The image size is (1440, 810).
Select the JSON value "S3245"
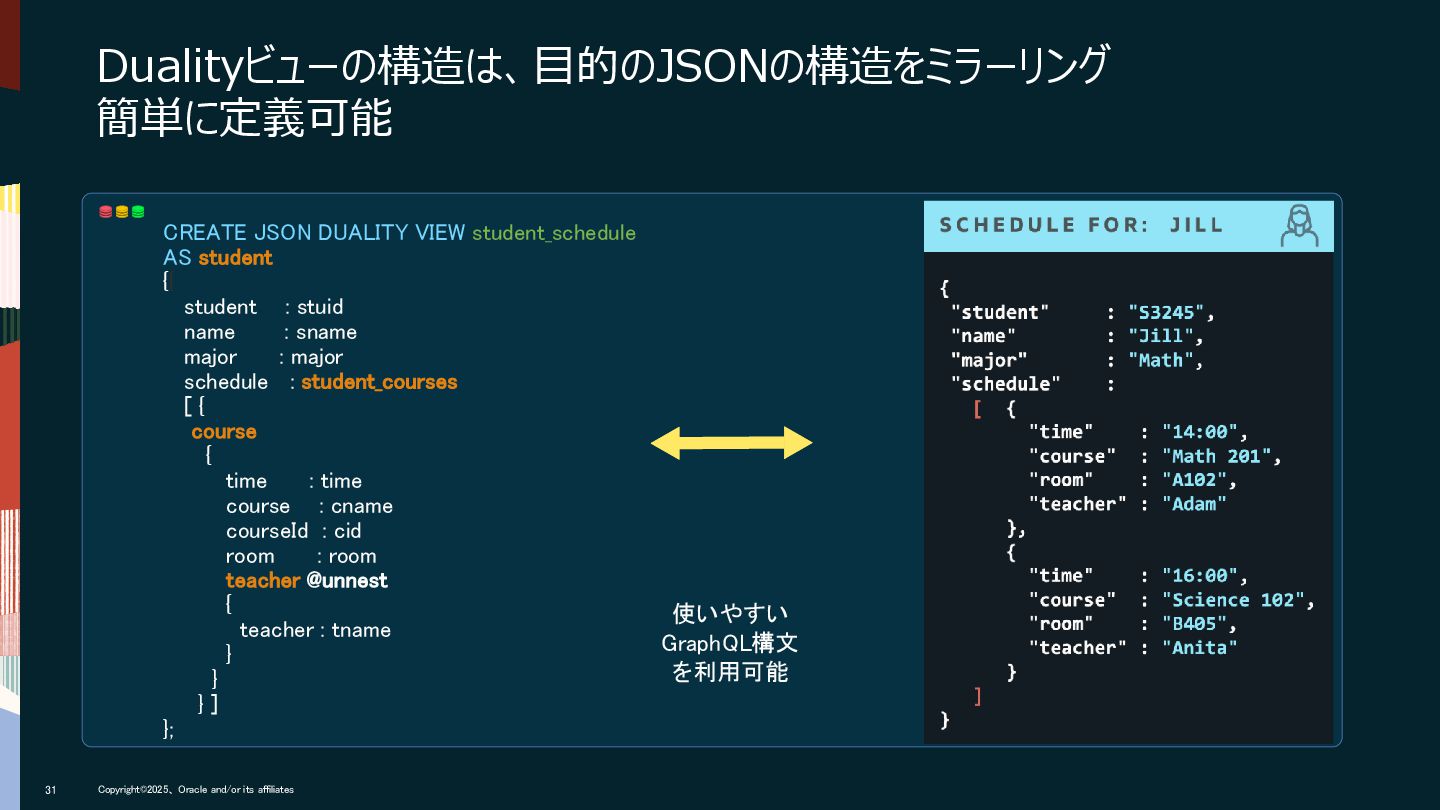(1167, 312)
